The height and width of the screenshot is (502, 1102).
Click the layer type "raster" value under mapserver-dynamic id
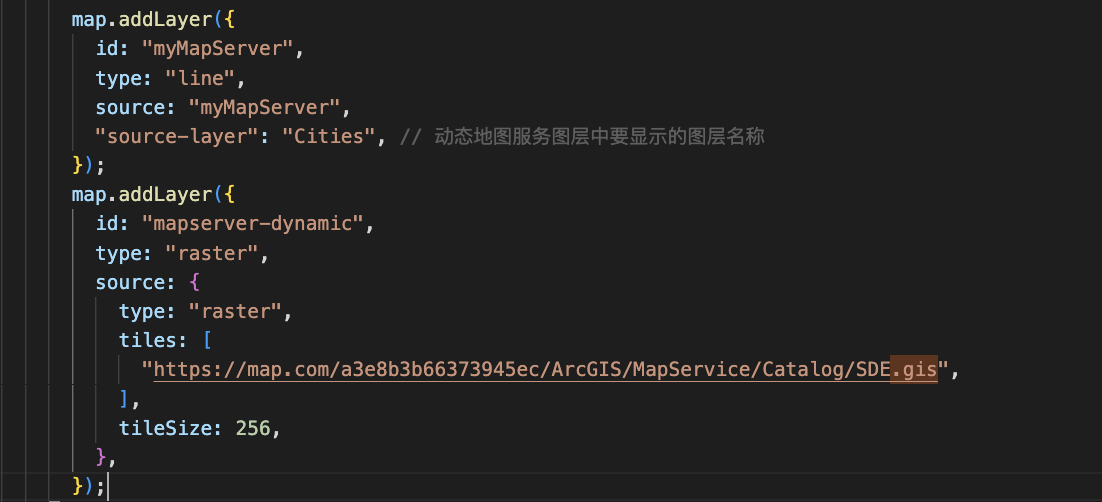pos(212,253)
